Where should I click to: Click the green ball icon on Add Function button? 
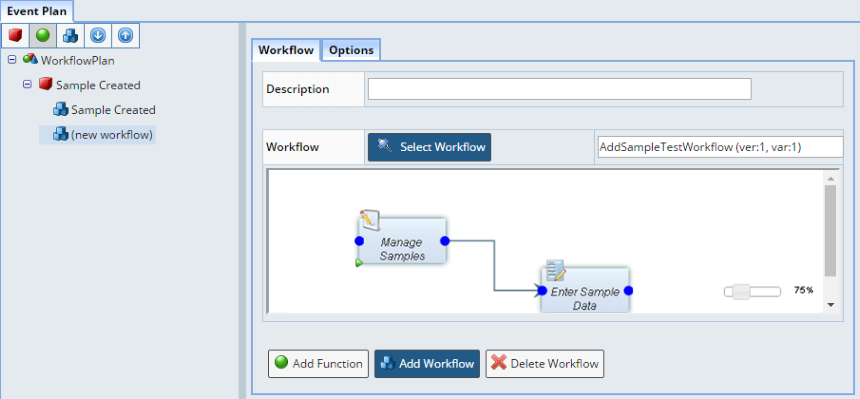click(281, 362)
